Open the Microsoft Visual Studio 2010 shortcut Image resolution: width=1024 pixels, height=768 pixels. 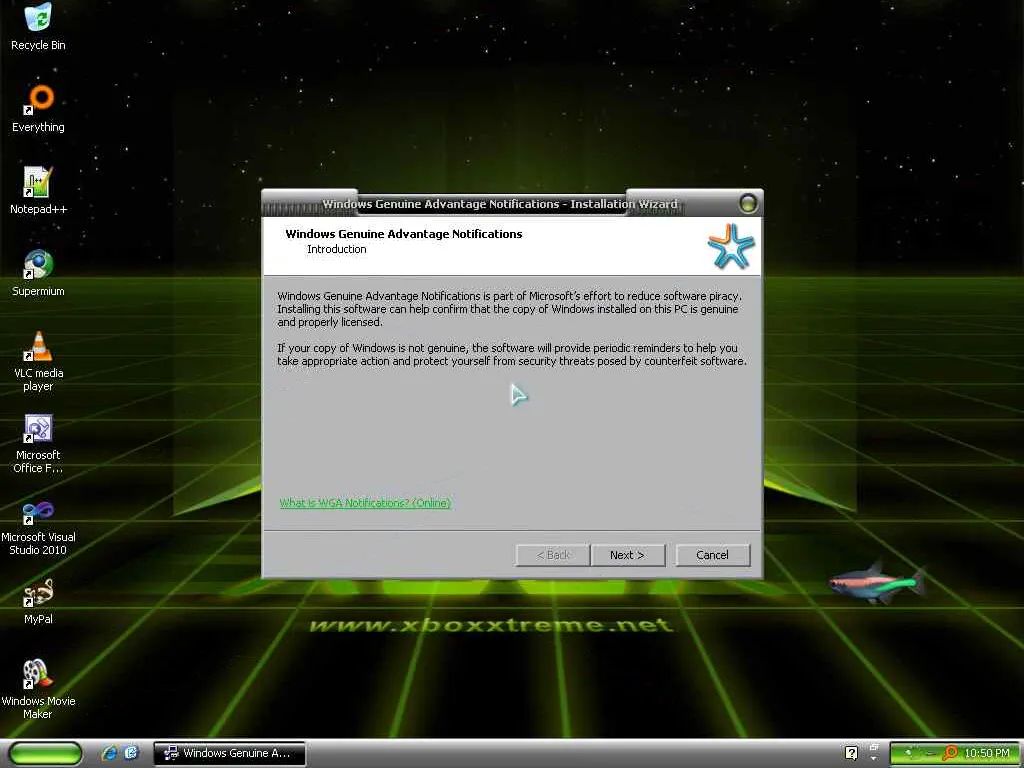tap(38, 528)
